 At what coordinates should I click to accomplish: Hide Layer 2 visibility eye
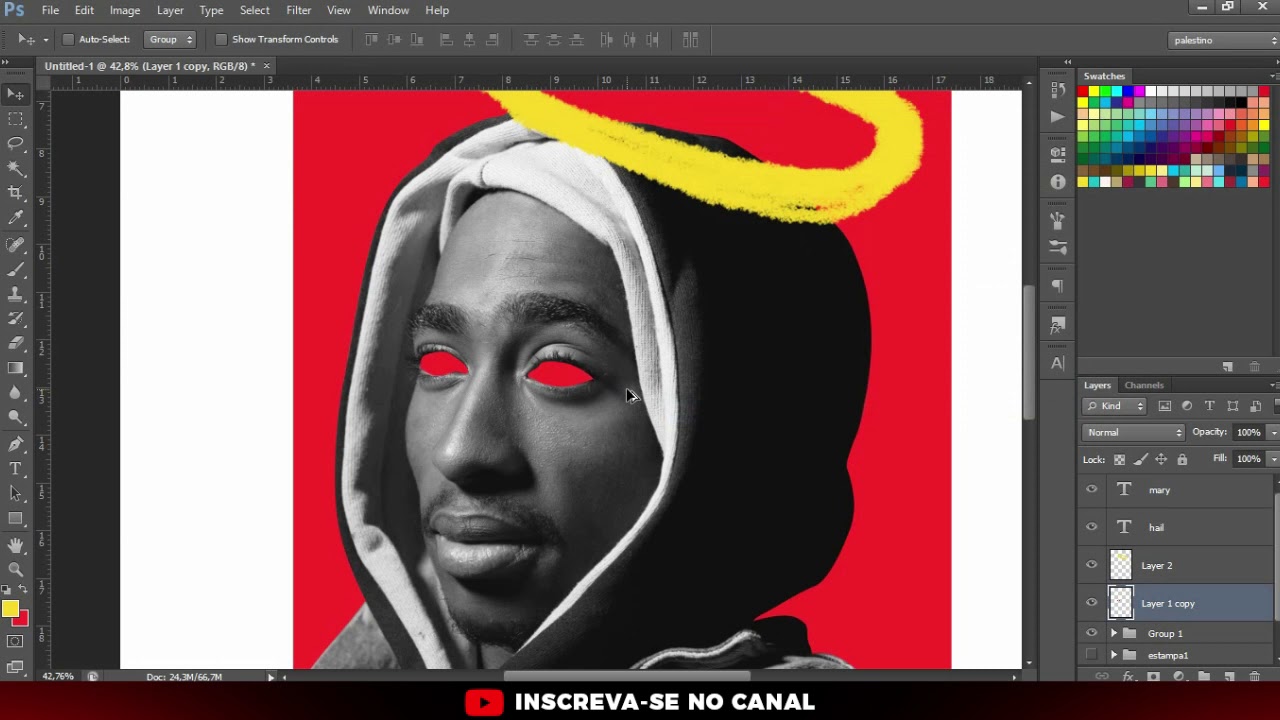pyautogui.click(x=1092, y=565)
